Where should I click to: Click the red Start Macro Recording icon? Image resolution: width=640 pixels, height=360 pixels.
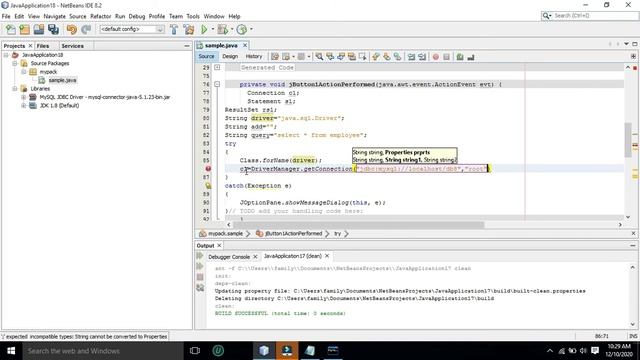pos(436,57)
